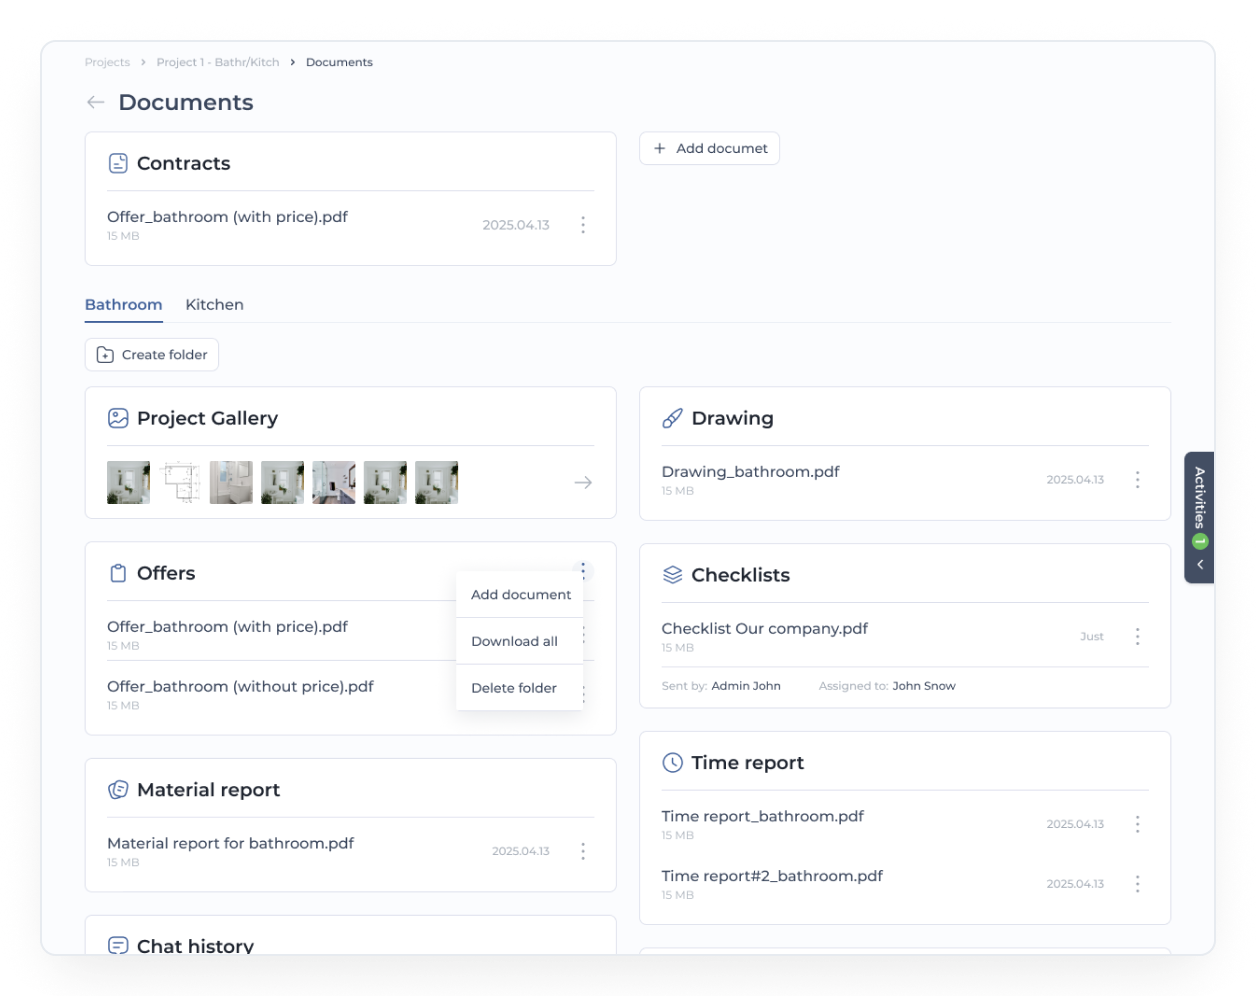This screenshot has height=996, width=1256.
Task: Open Checklist Our company.pdf
Action: point(764,629)
